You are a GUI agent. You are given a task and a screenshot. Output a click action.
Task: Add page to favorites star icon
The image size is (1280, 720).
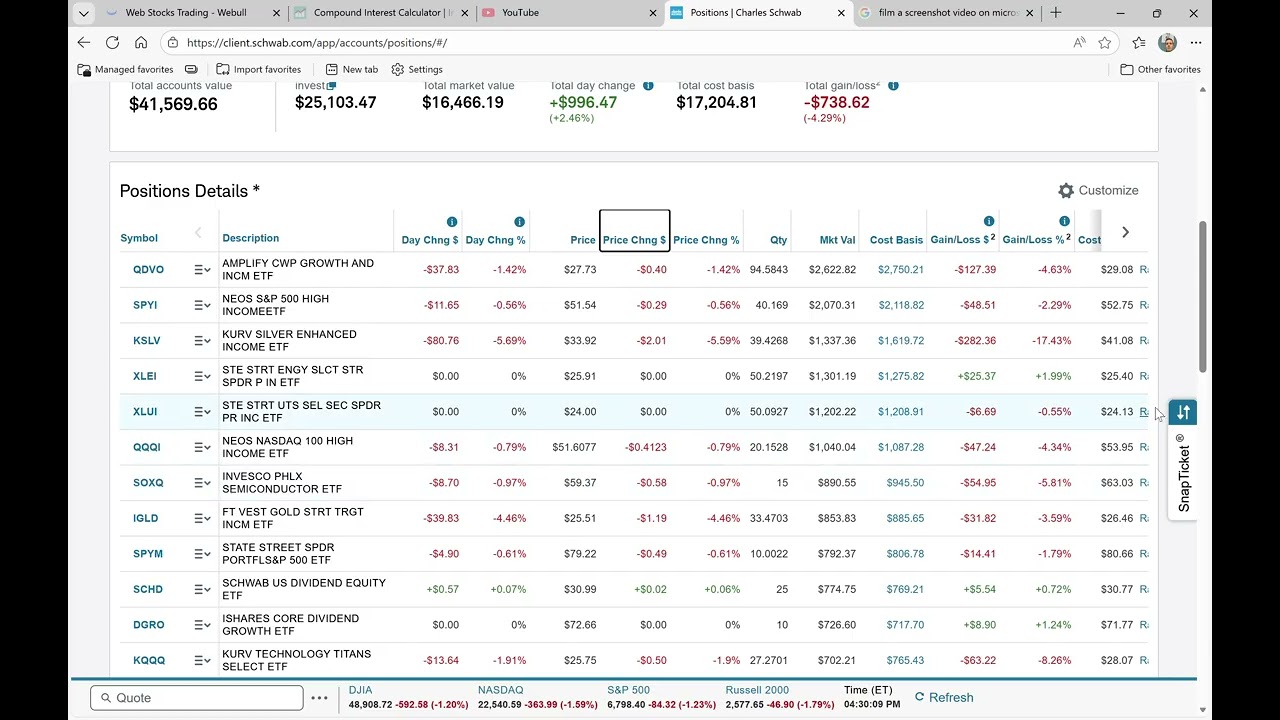[x=1105, y=43]
